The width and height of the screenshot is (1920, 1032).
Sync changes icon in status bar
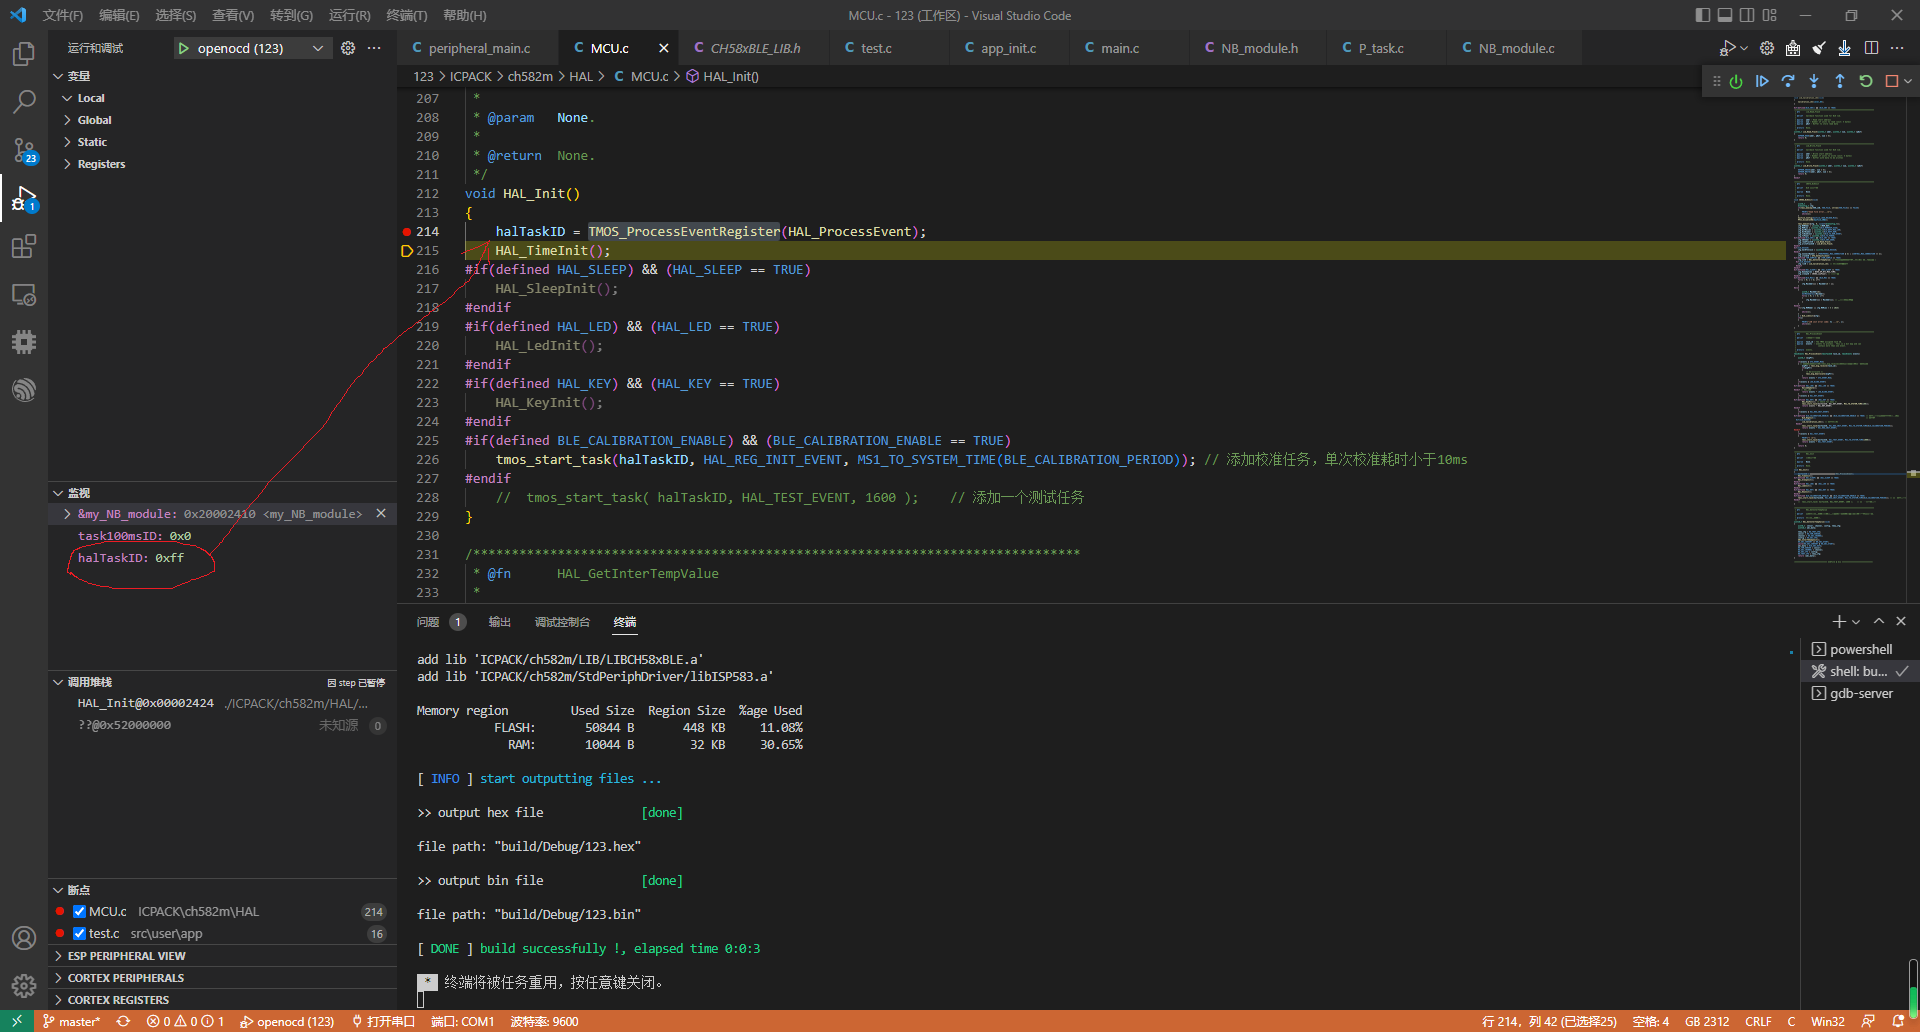[x=123, y=1021]
